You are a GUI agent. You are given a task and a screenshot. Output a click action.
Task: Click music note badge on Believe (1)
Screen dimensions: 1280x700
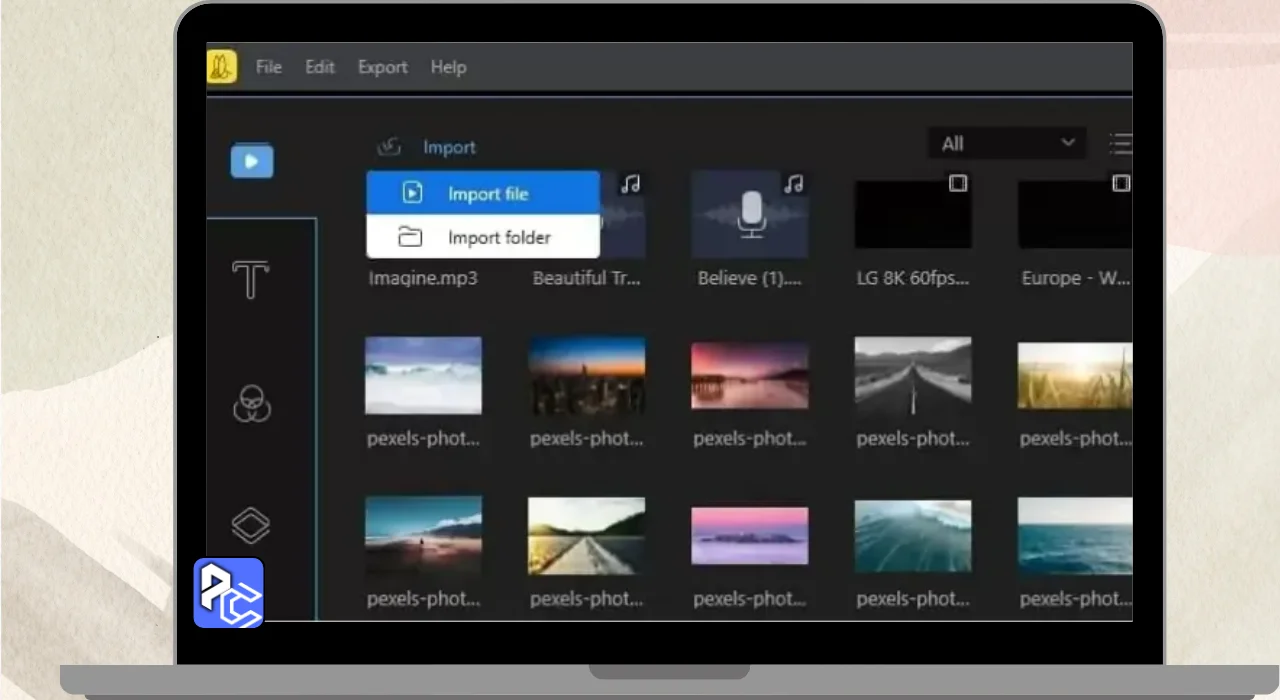(793, 184)
